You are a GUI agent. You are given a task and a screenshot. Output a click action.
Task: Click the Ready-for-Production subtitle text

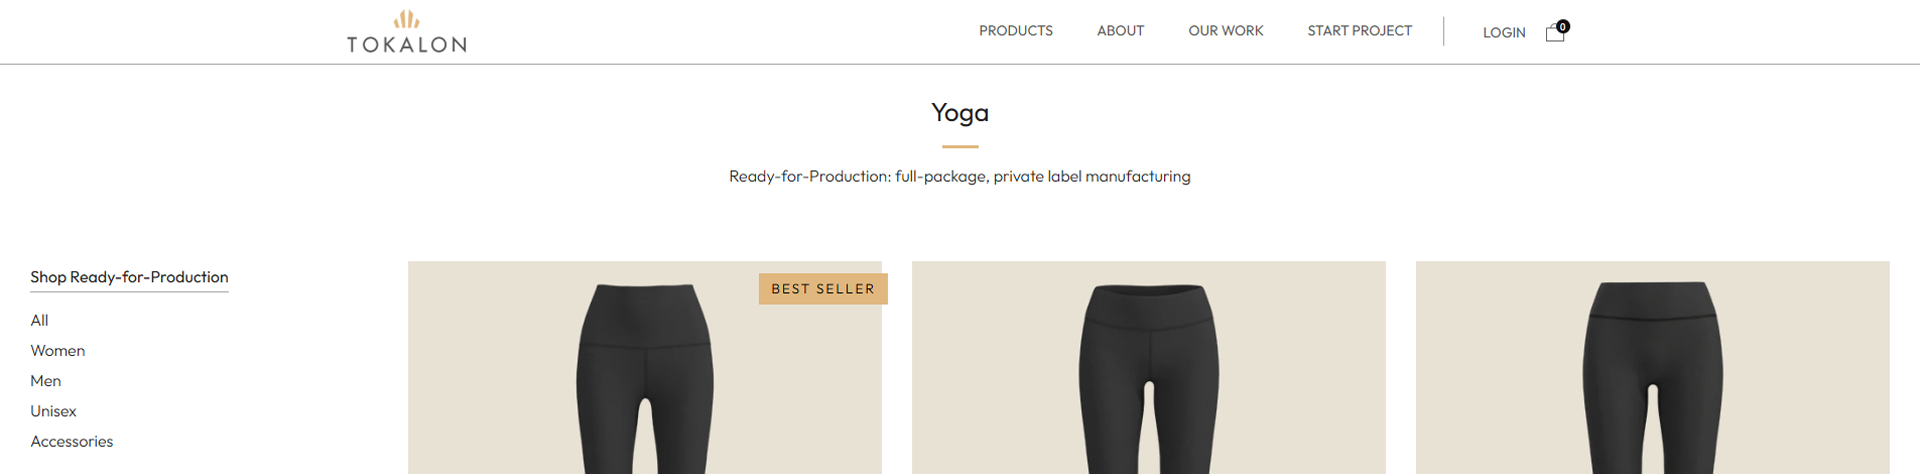[x=960, y=176]
